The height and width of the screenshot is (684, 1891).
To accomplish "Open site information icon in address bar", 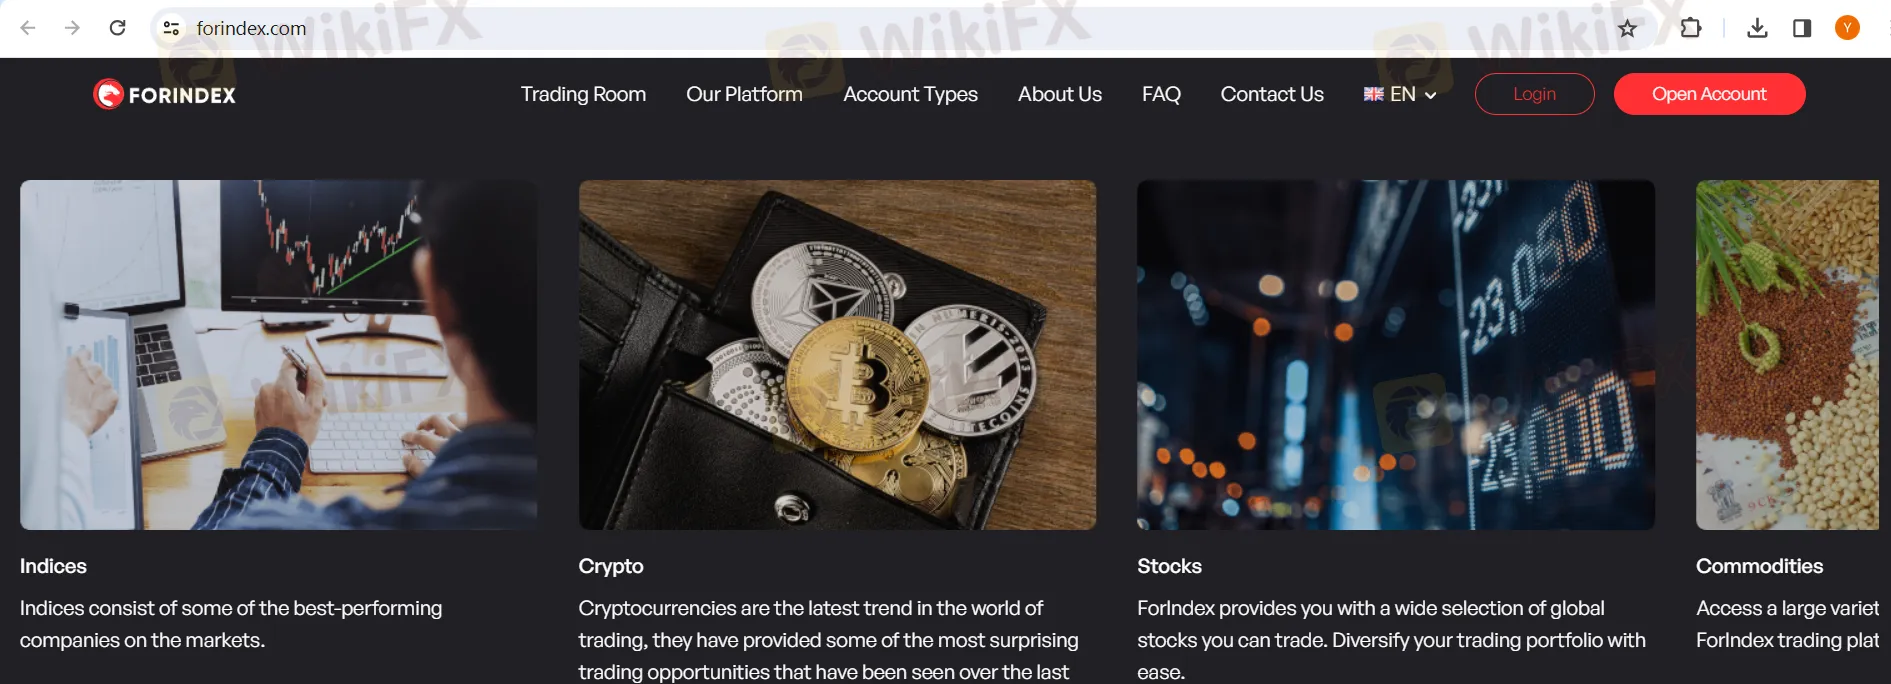I will [171, 28].
